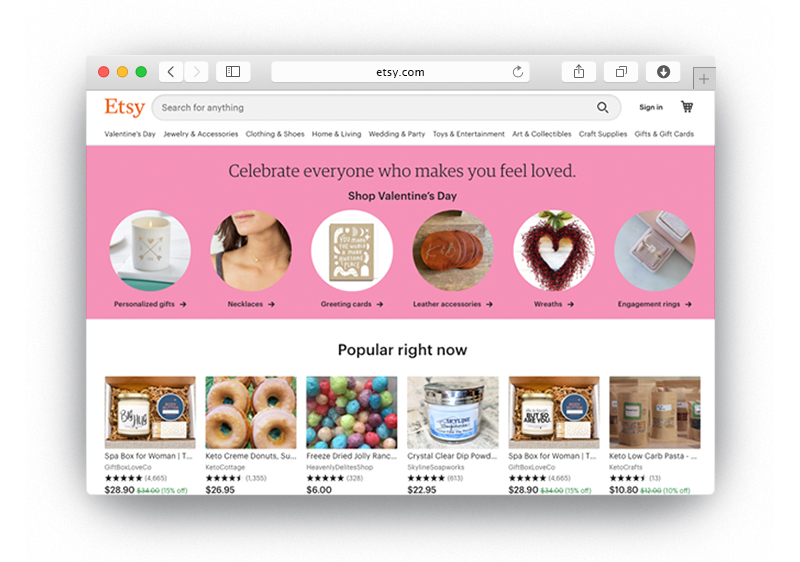The image size is (800, 562).
Task: Click the etsy.com address bar
Action: [400, 72]
